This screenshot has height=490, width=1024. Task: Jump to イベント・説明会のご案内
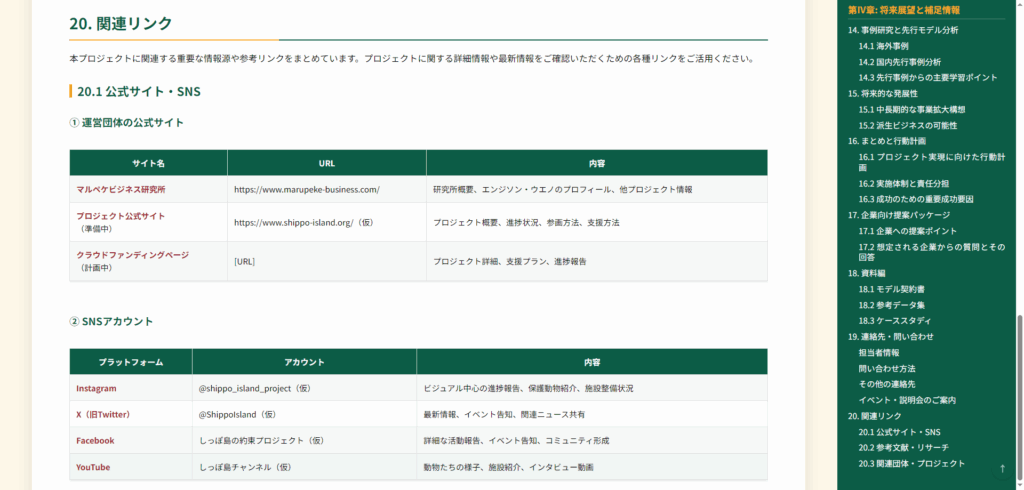click(907, 400)
